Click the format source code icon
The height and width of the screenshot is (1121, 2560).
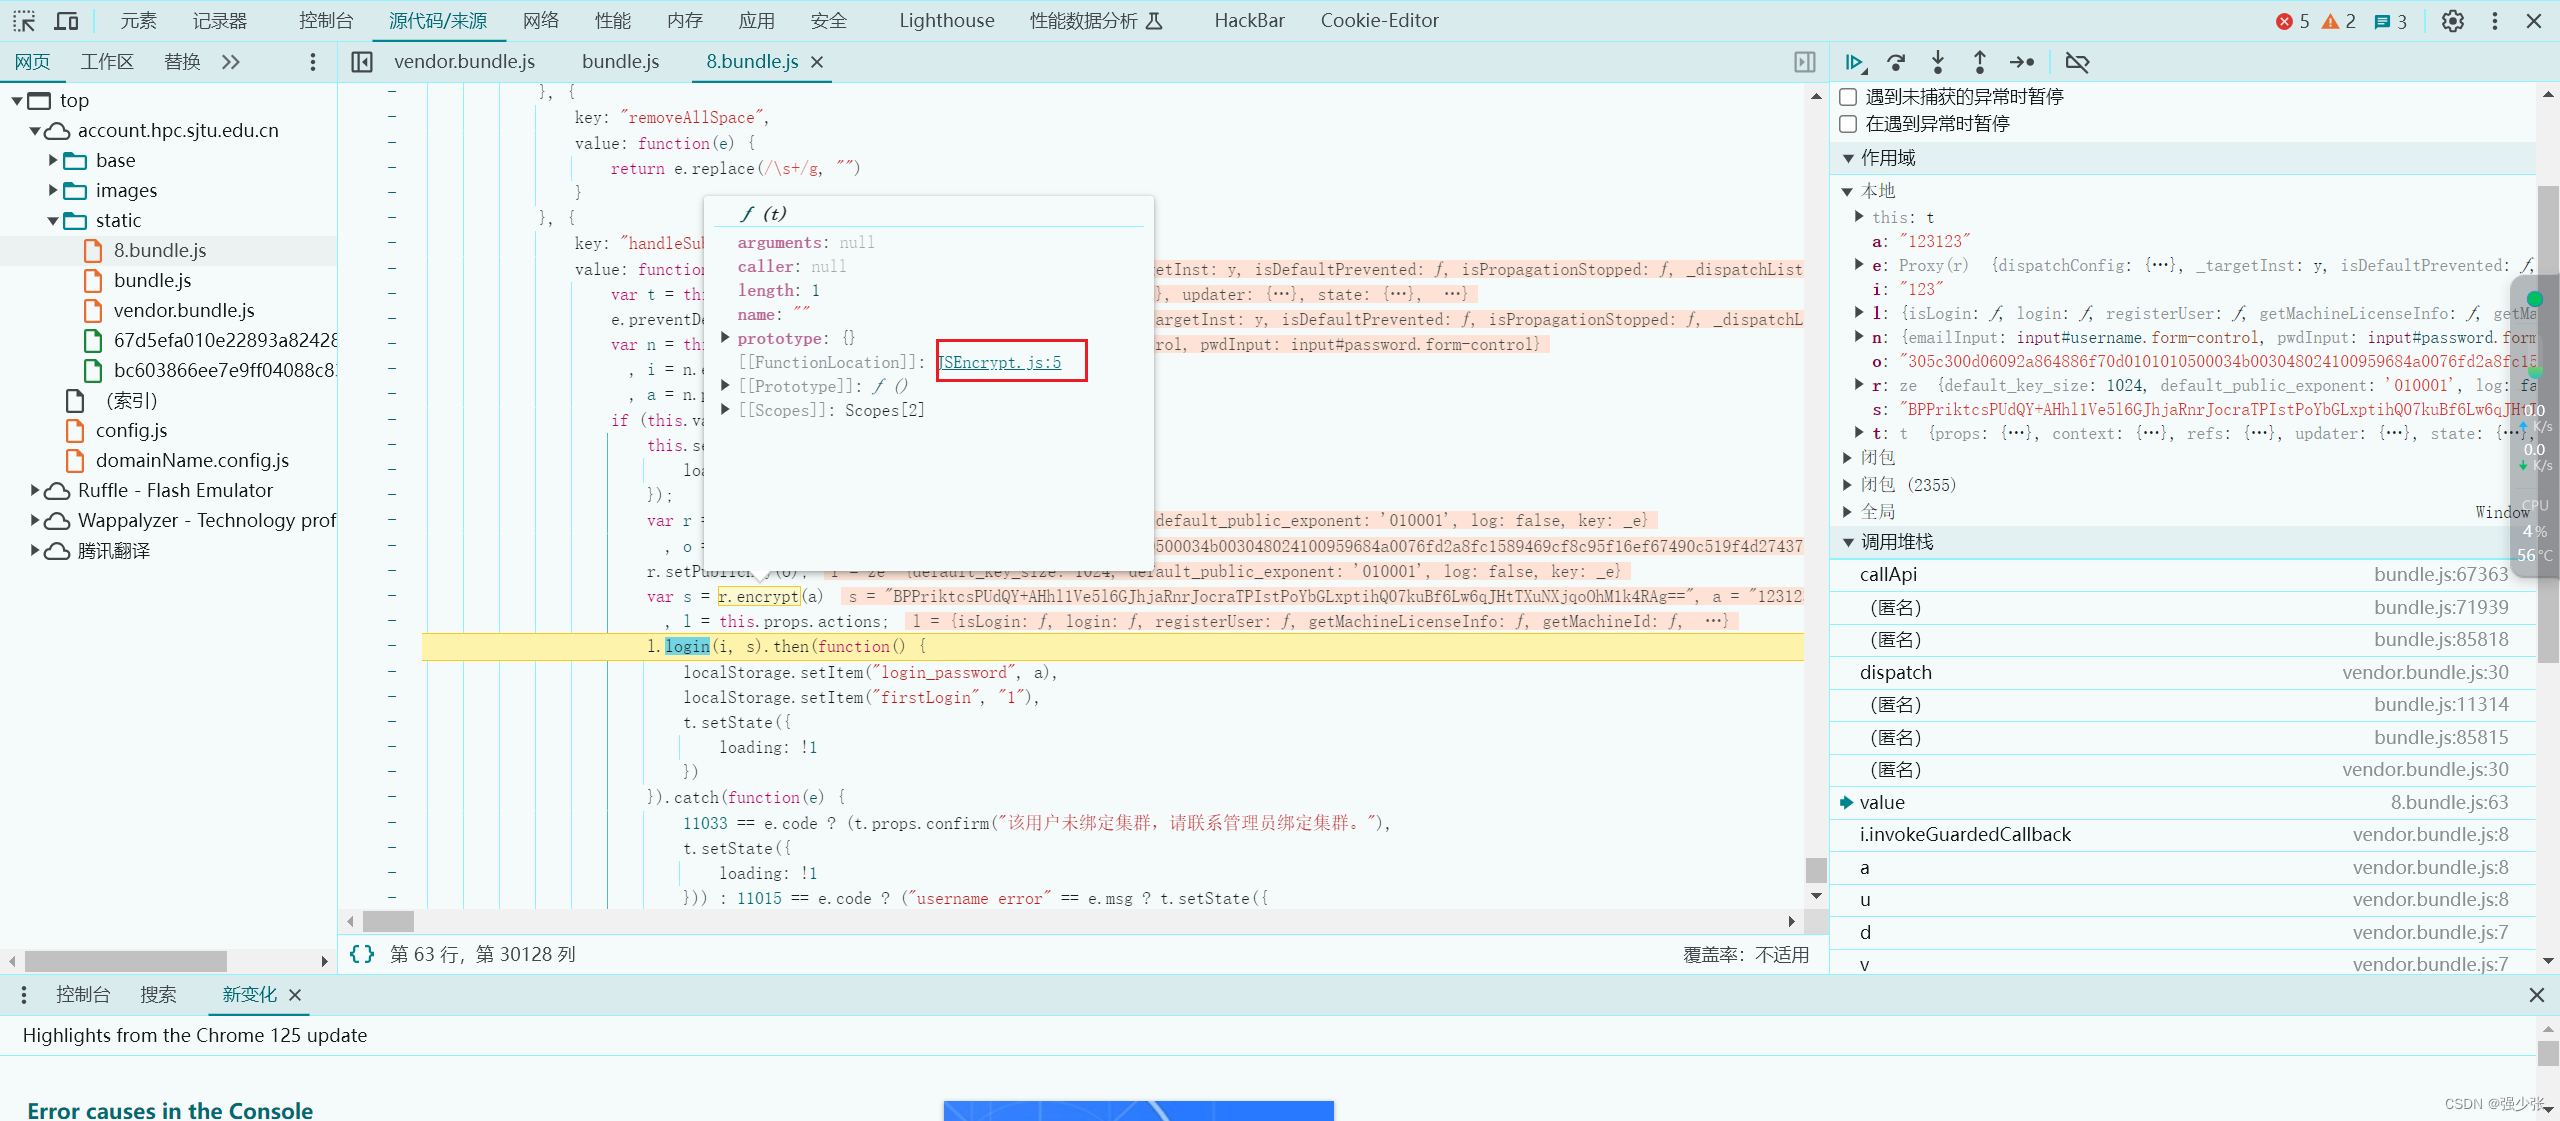coord(367,953)
